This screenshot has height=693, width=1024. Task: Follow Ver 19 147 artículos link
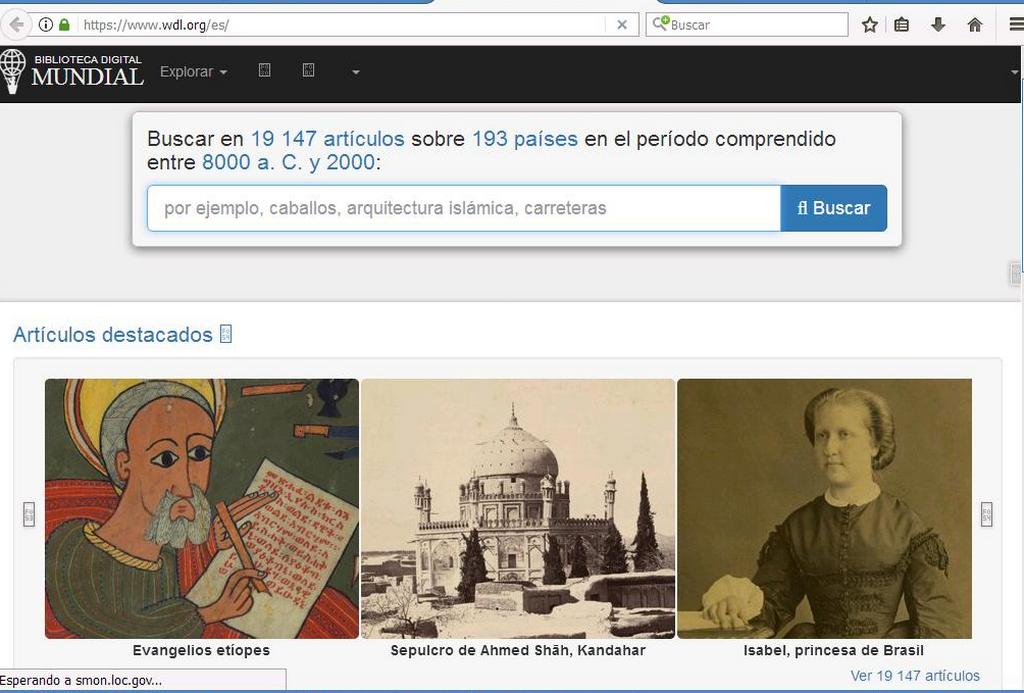(915, 675)
